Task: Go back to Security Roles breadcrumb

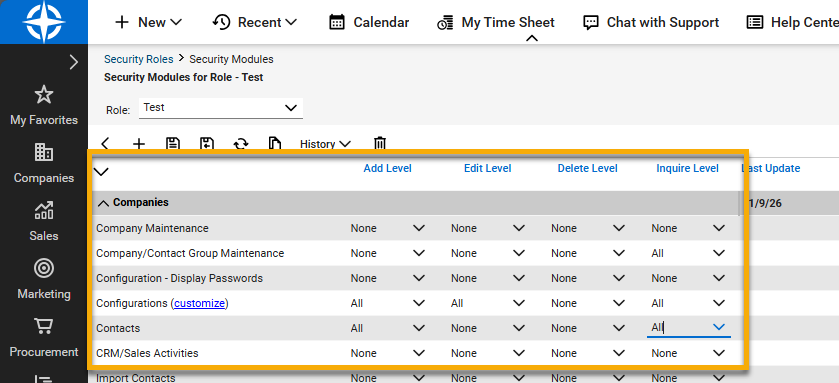Action: click(x=139, y=59)
